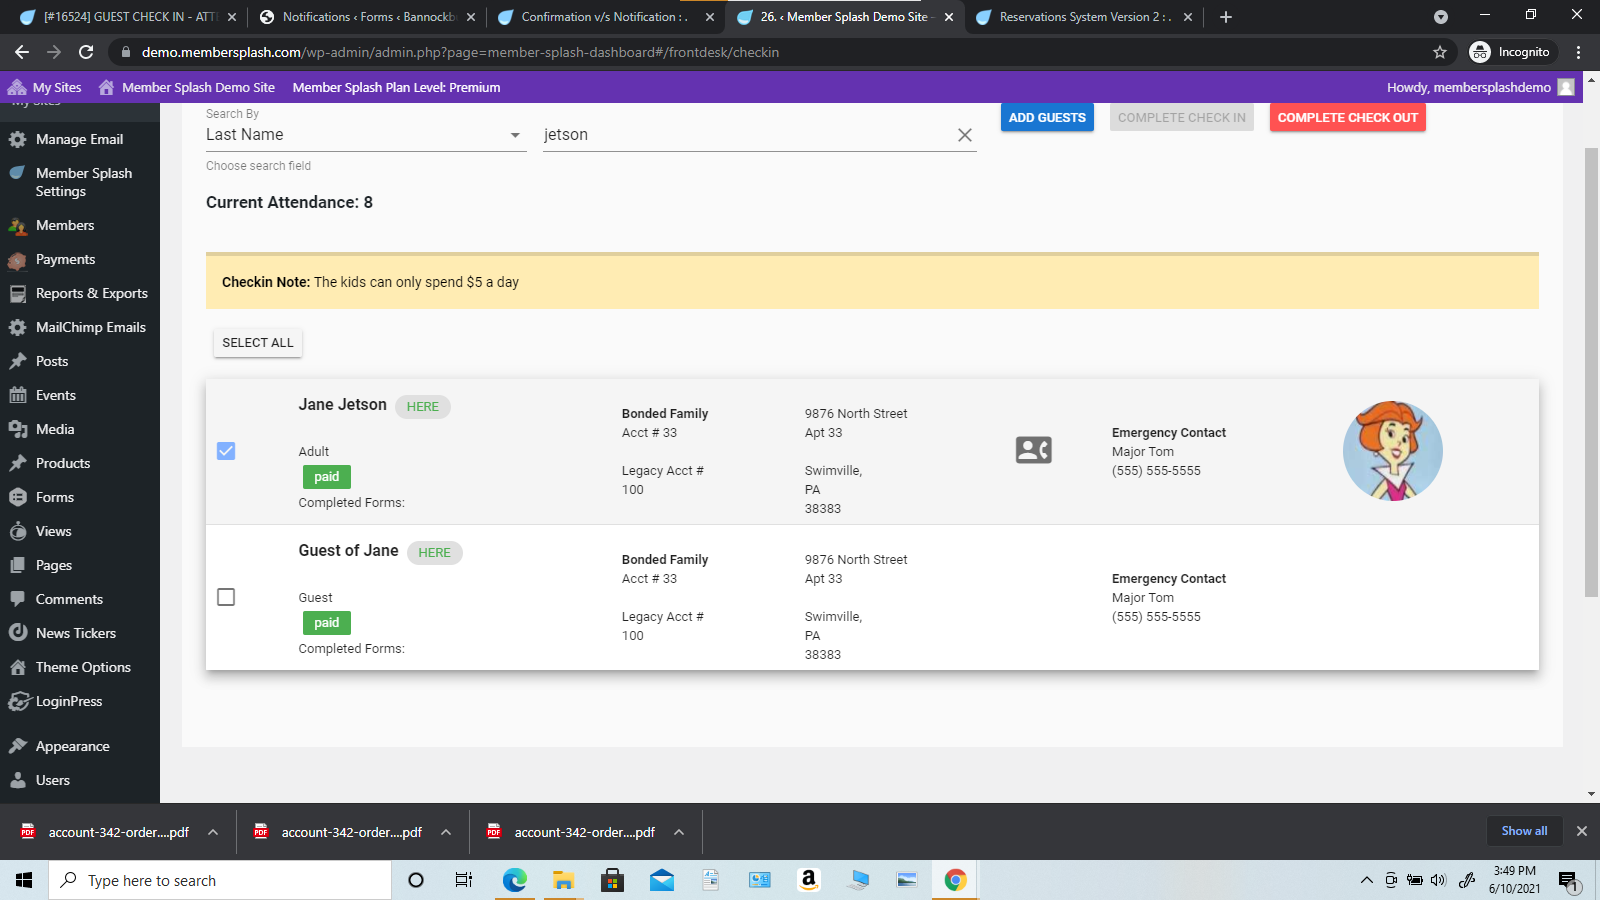Click the COMPLETE CHECK IN button
1600x900 pixels.
(x=1181, y=118)
